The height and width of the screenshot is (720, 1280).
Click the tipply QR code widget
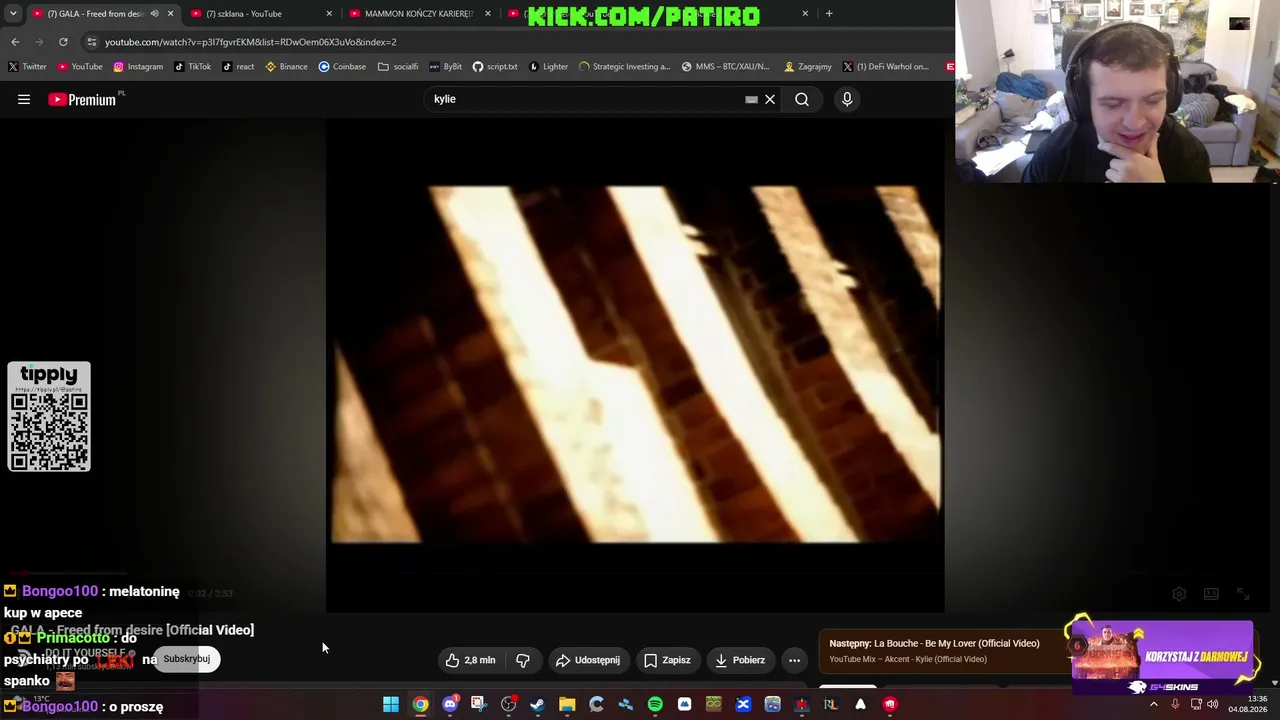coord(49,417)
